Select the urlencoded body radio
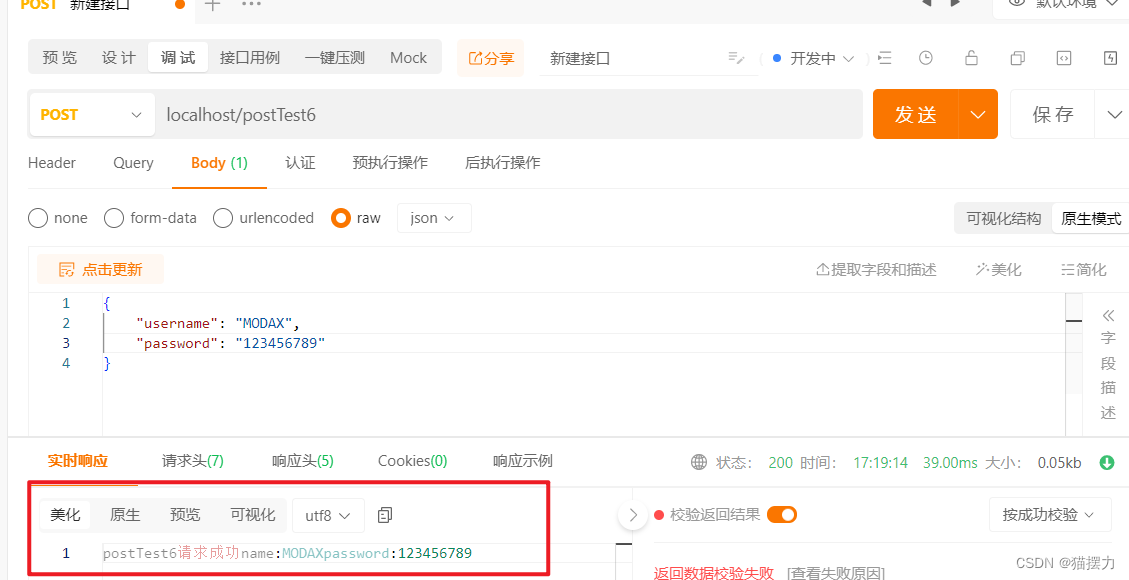This screenshot has width=1129, height=580. [223, 218]
